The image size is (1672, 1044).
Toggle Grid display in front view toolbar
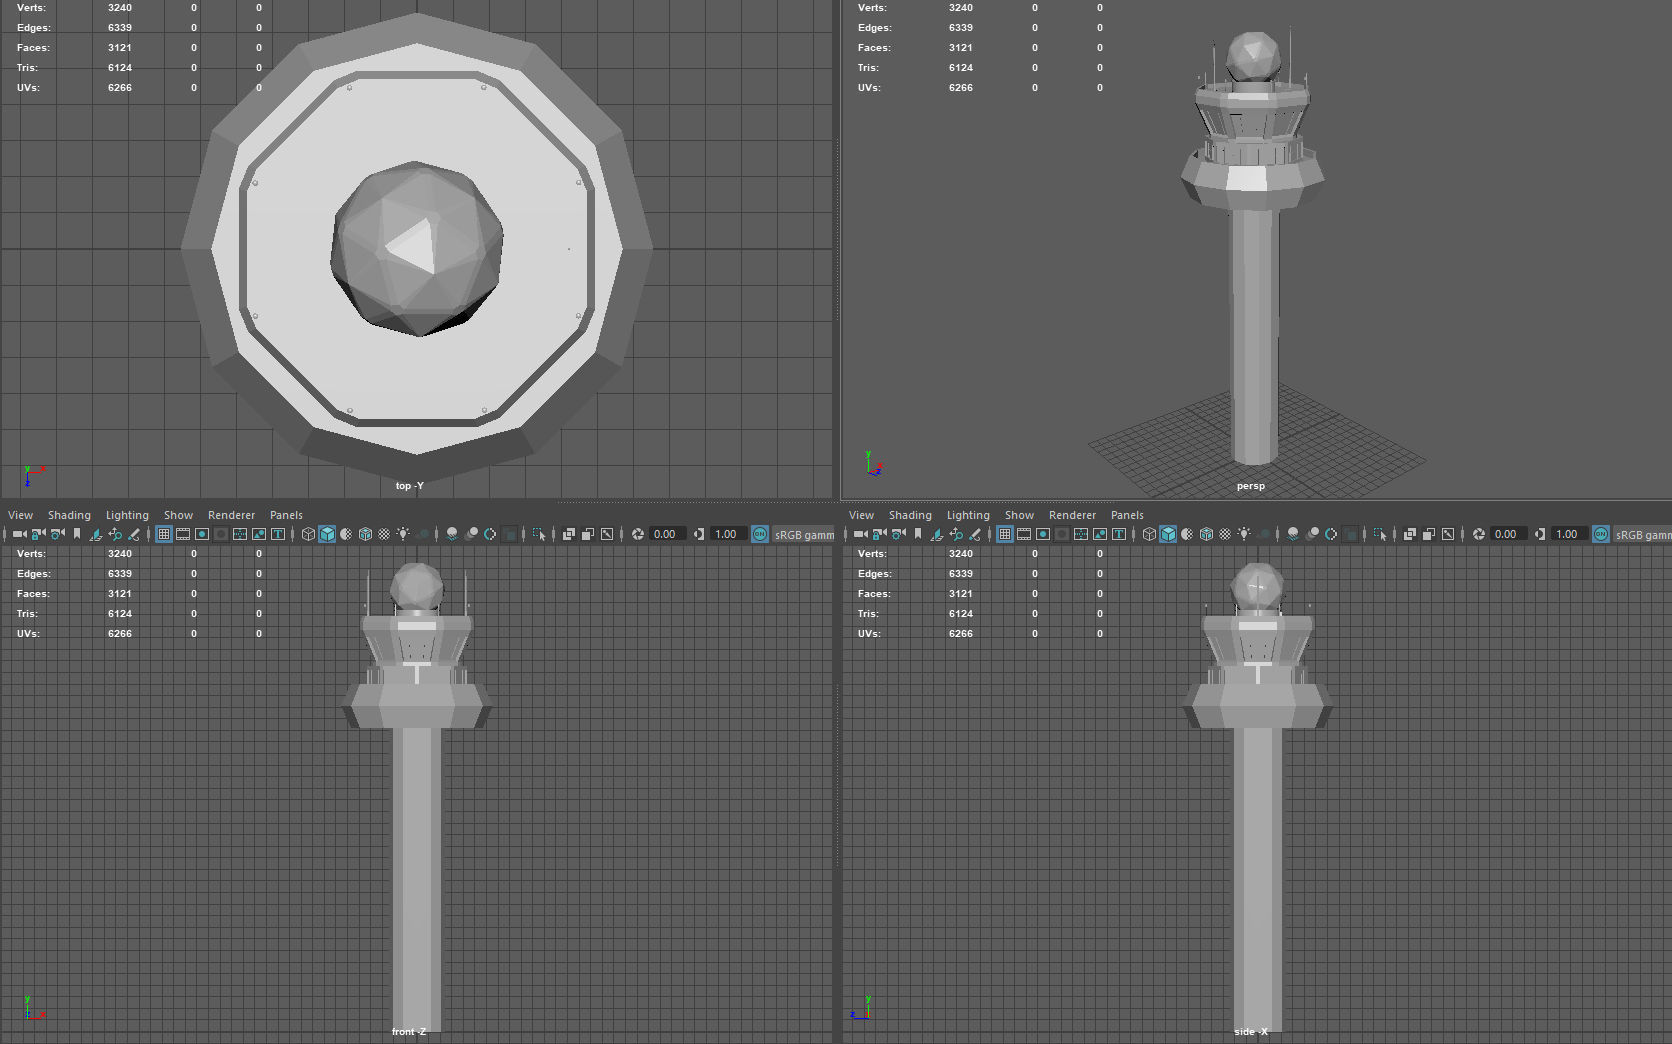pyautogui.click(x=164, y=534)
